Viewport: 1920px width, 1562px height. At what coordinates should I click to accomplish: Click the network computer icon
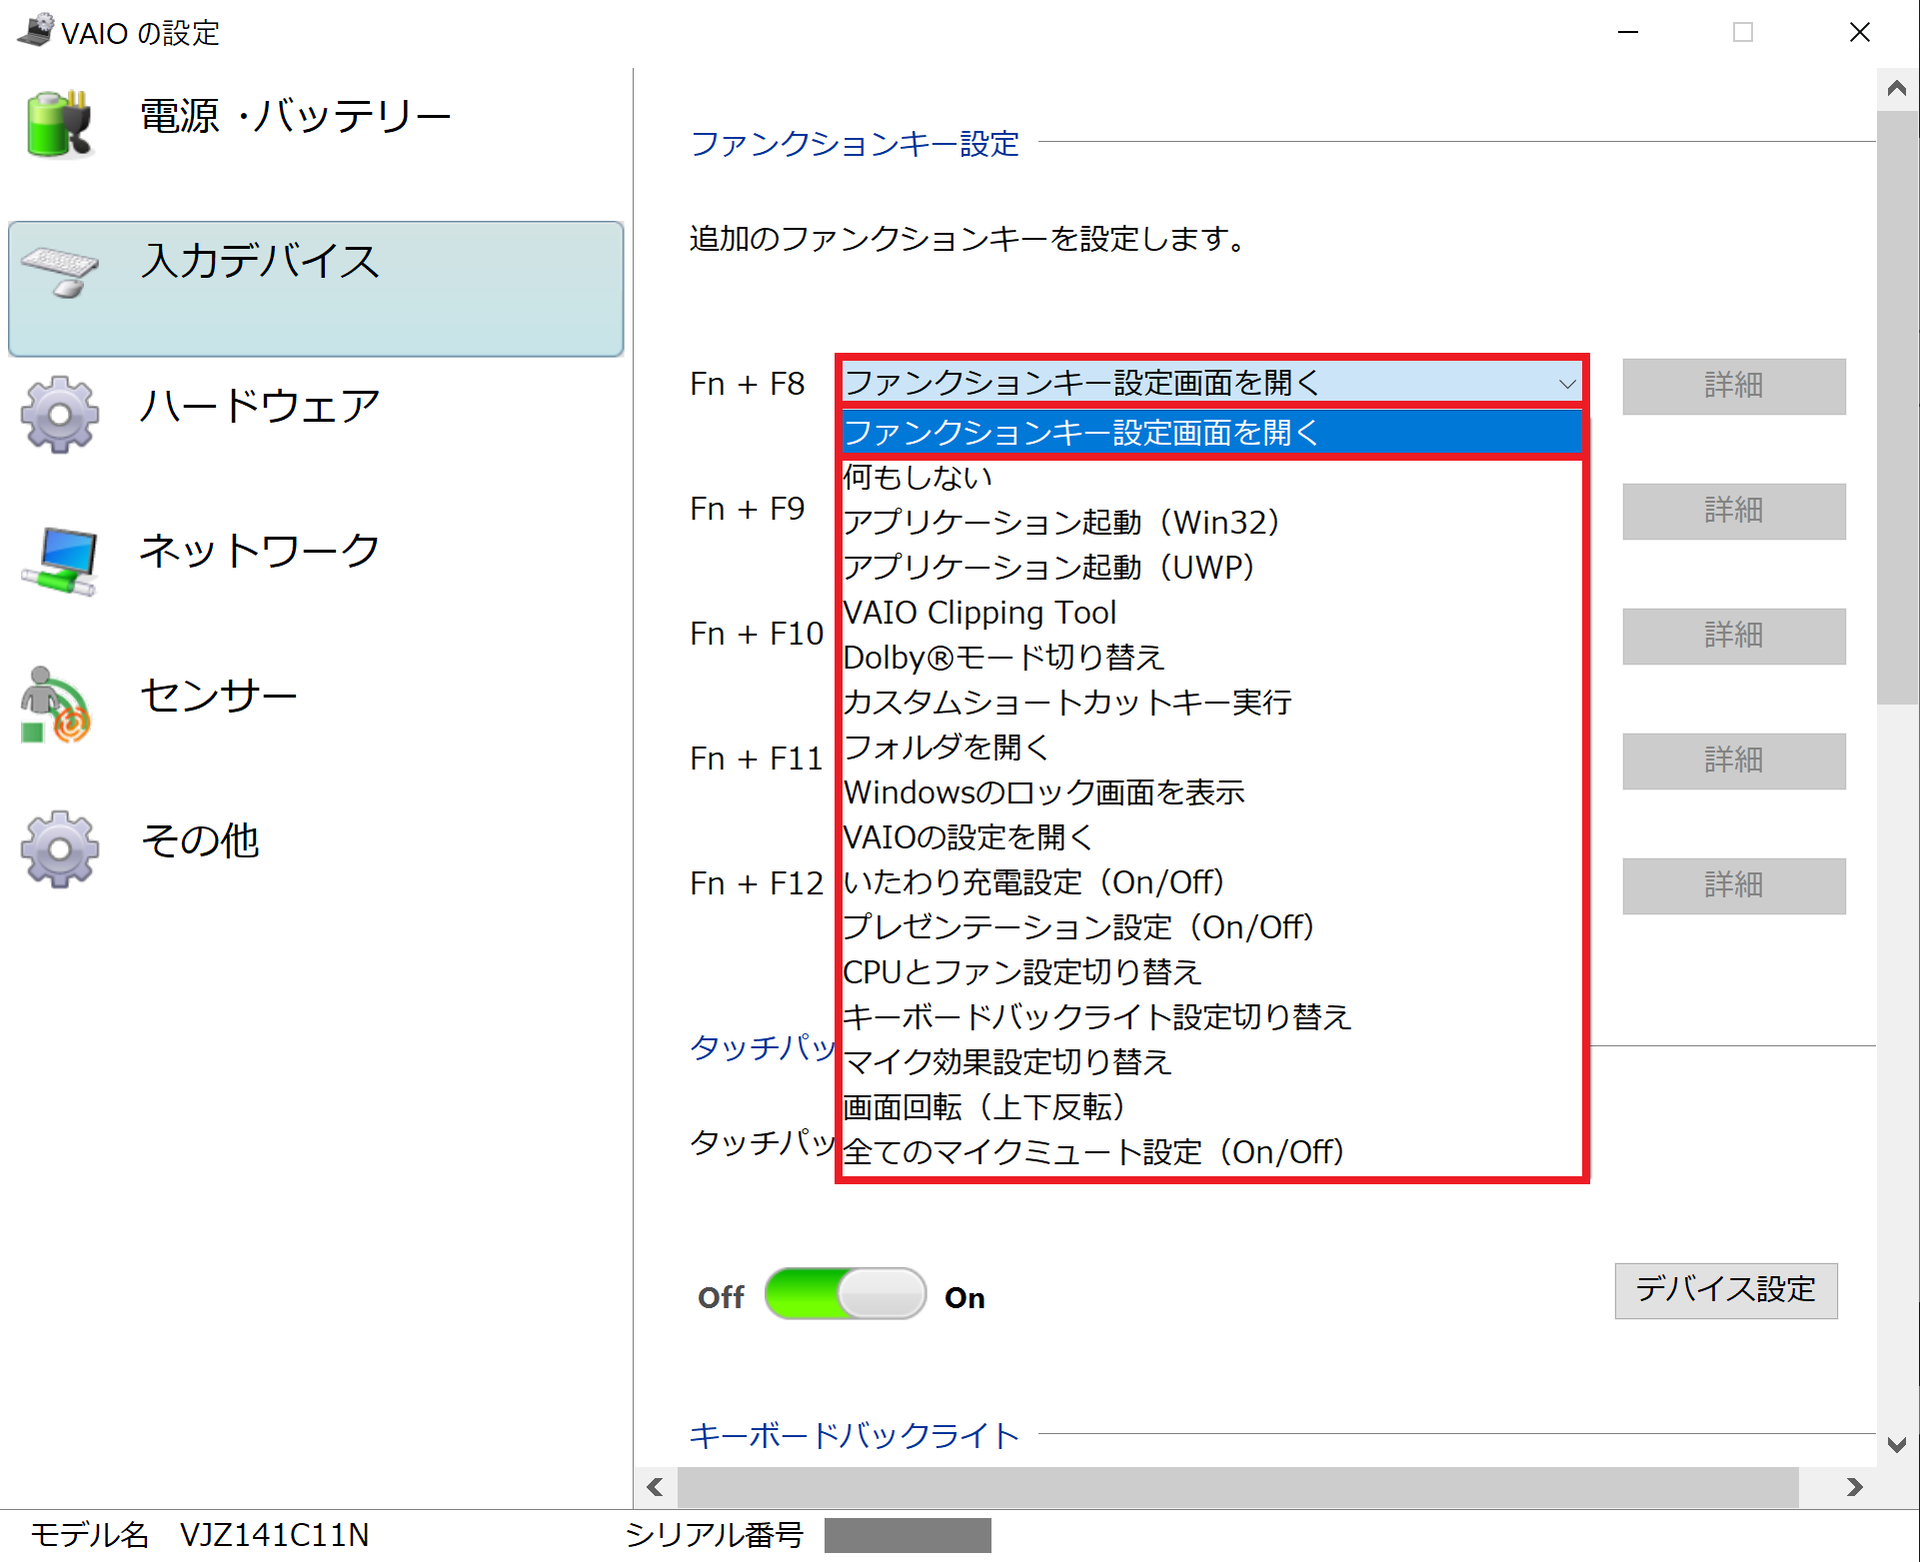pyautogui.click(x=60, y=560)
